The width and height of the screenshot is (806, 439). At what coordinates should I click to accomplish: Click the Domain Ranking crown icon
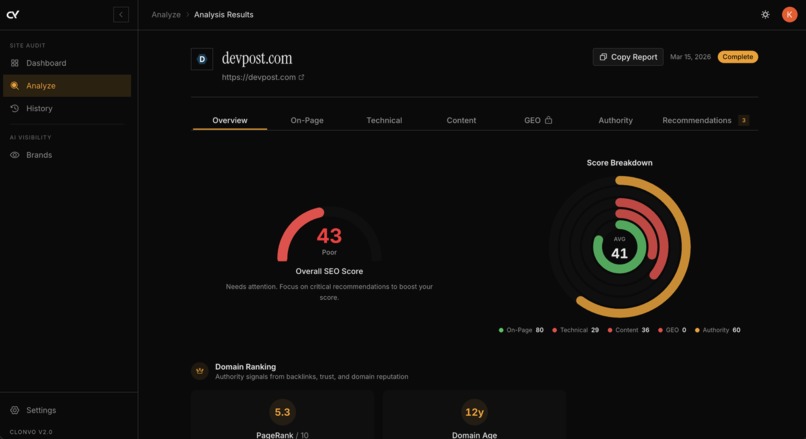pos(200,371)
